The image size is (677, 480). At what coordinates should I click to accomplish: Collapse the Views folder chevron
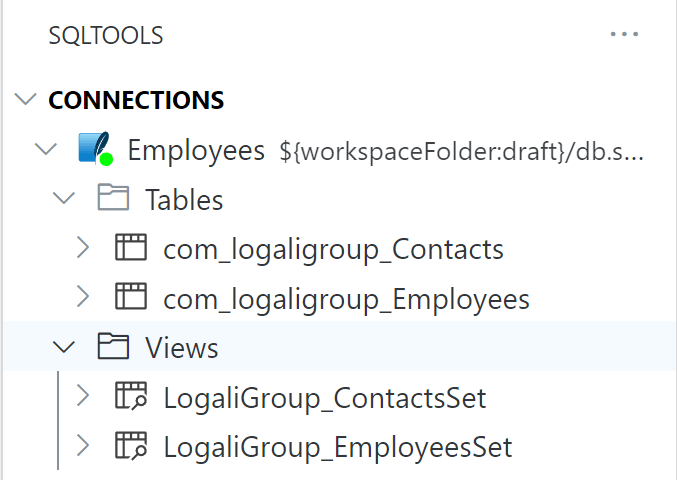pos(63,347)
